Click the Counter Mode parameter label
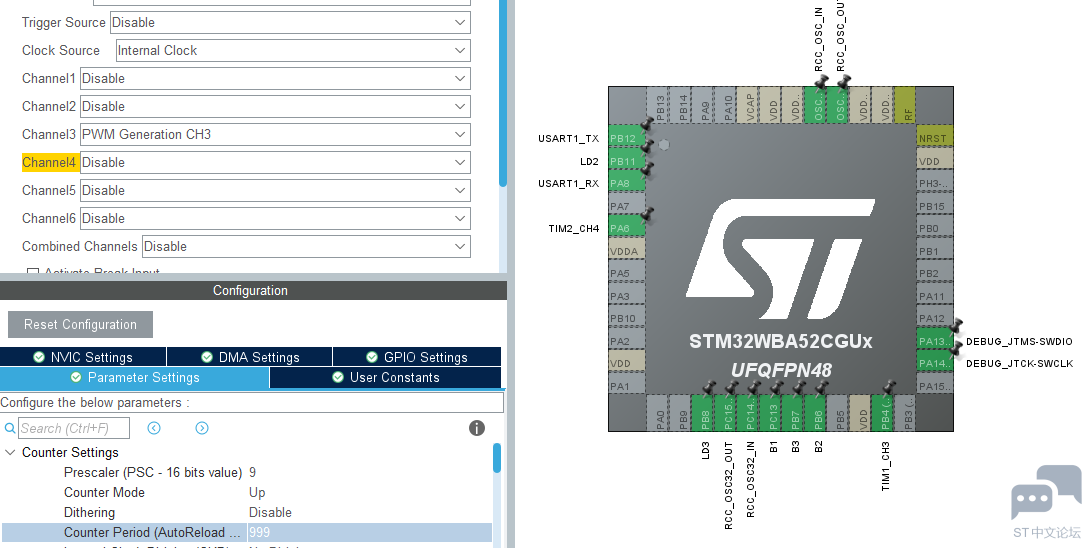The width and height of the screenshot is (1090, 548). click(x=104, y=492)
